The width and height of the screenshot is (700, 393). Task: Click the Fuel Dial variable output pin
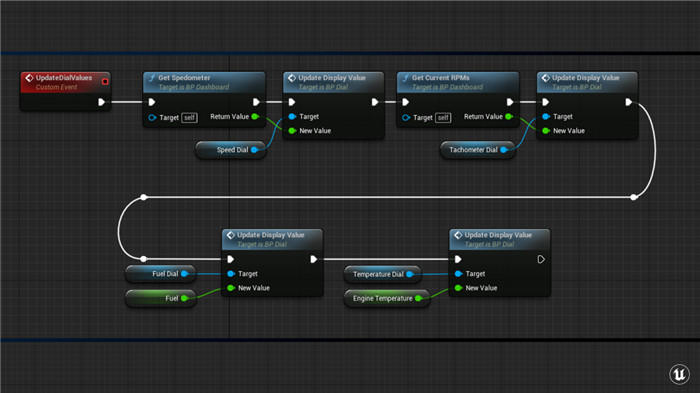coord(184,274)
